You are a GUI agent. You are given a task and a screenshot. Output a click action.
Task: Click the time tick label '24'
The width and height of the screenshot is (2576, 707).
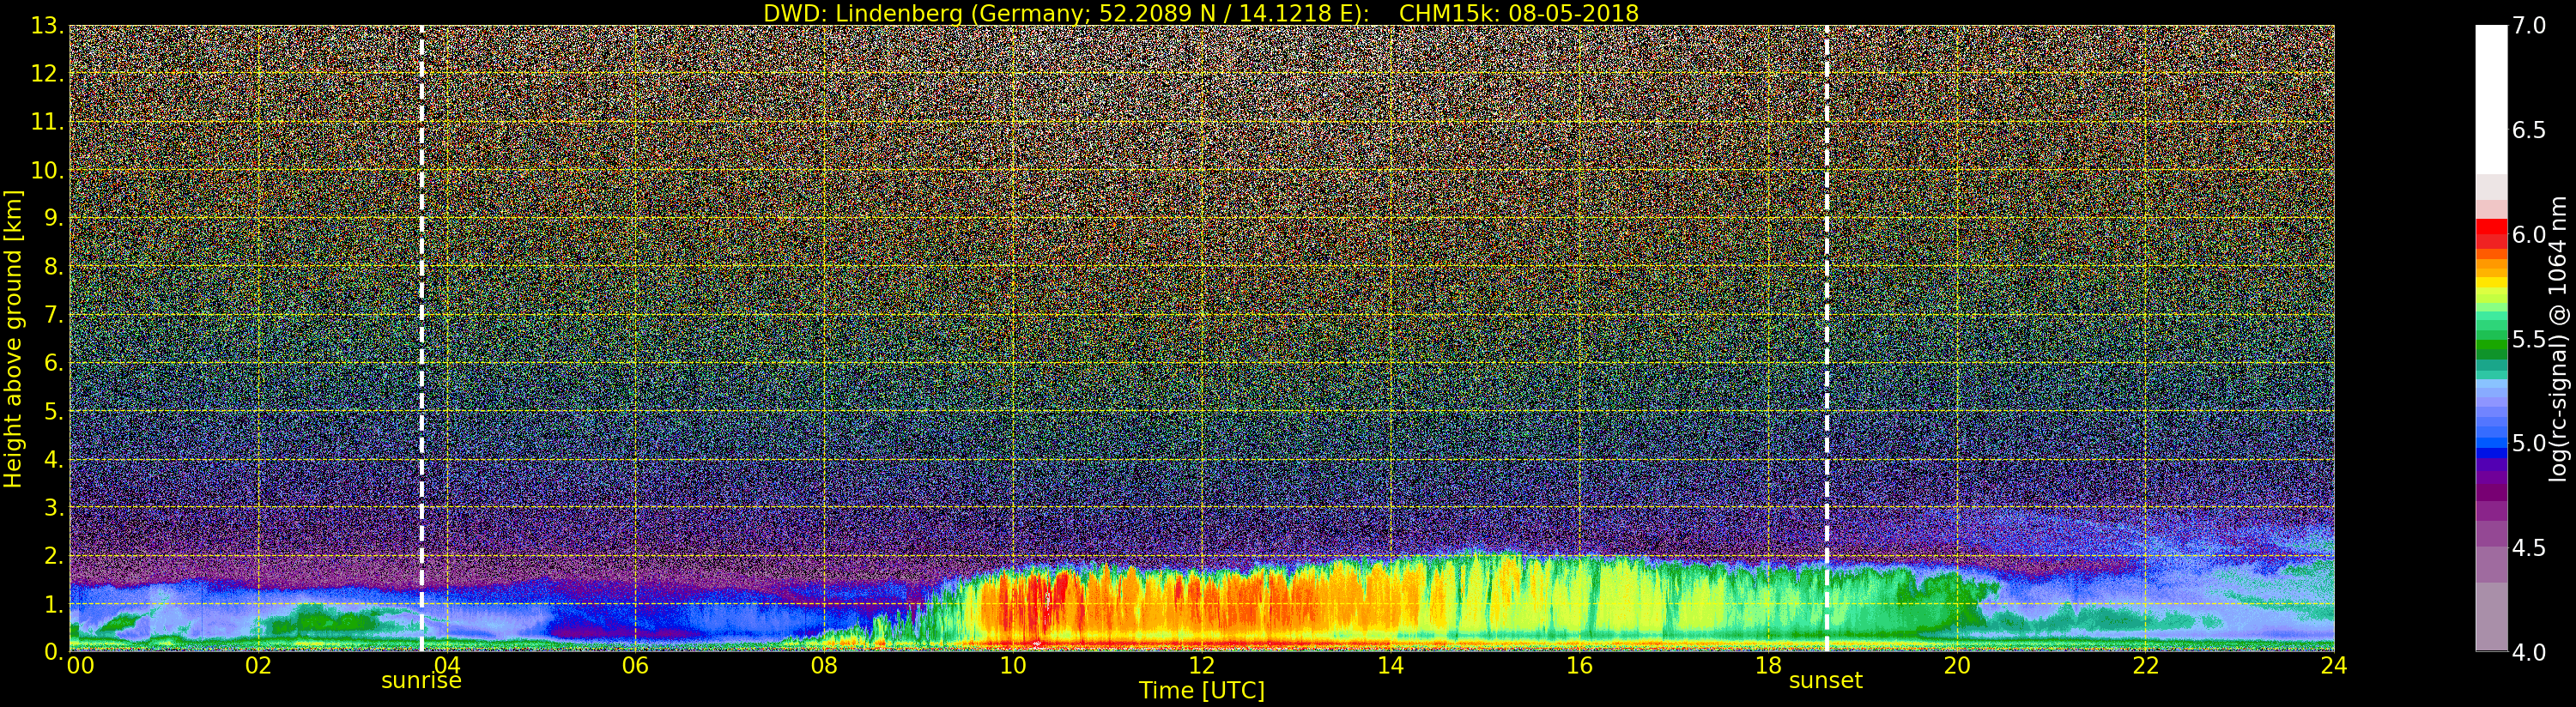[x=2333, y=665]
